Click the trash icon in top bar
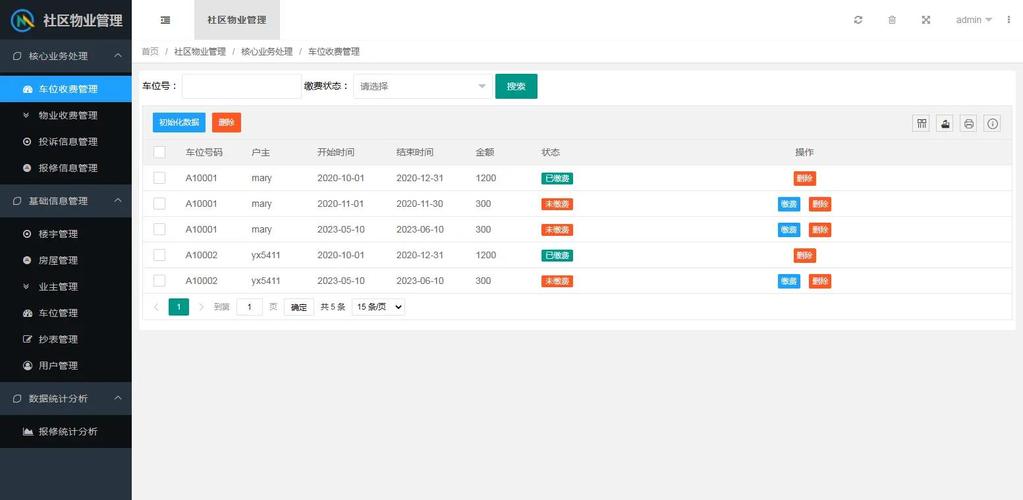This screenshot has width=1023, height=500. click(x=892, y=20)
